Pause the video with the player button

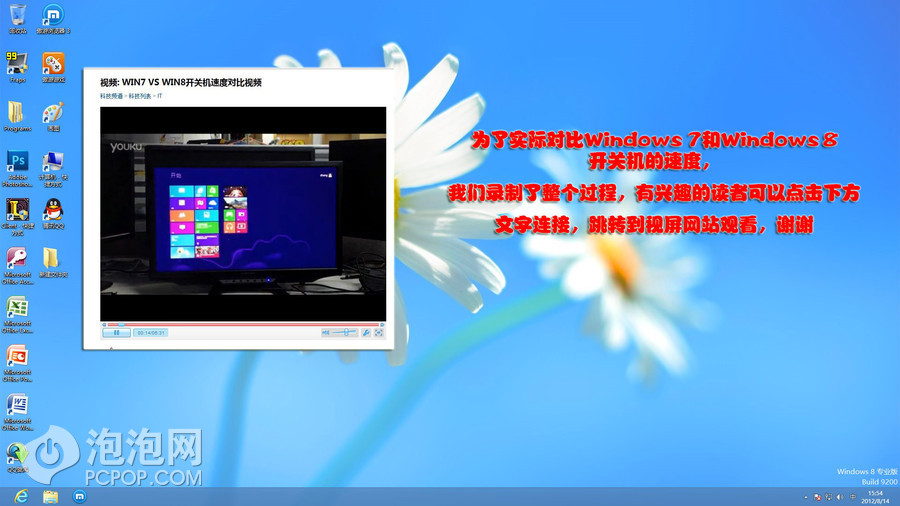click(116, 332)
